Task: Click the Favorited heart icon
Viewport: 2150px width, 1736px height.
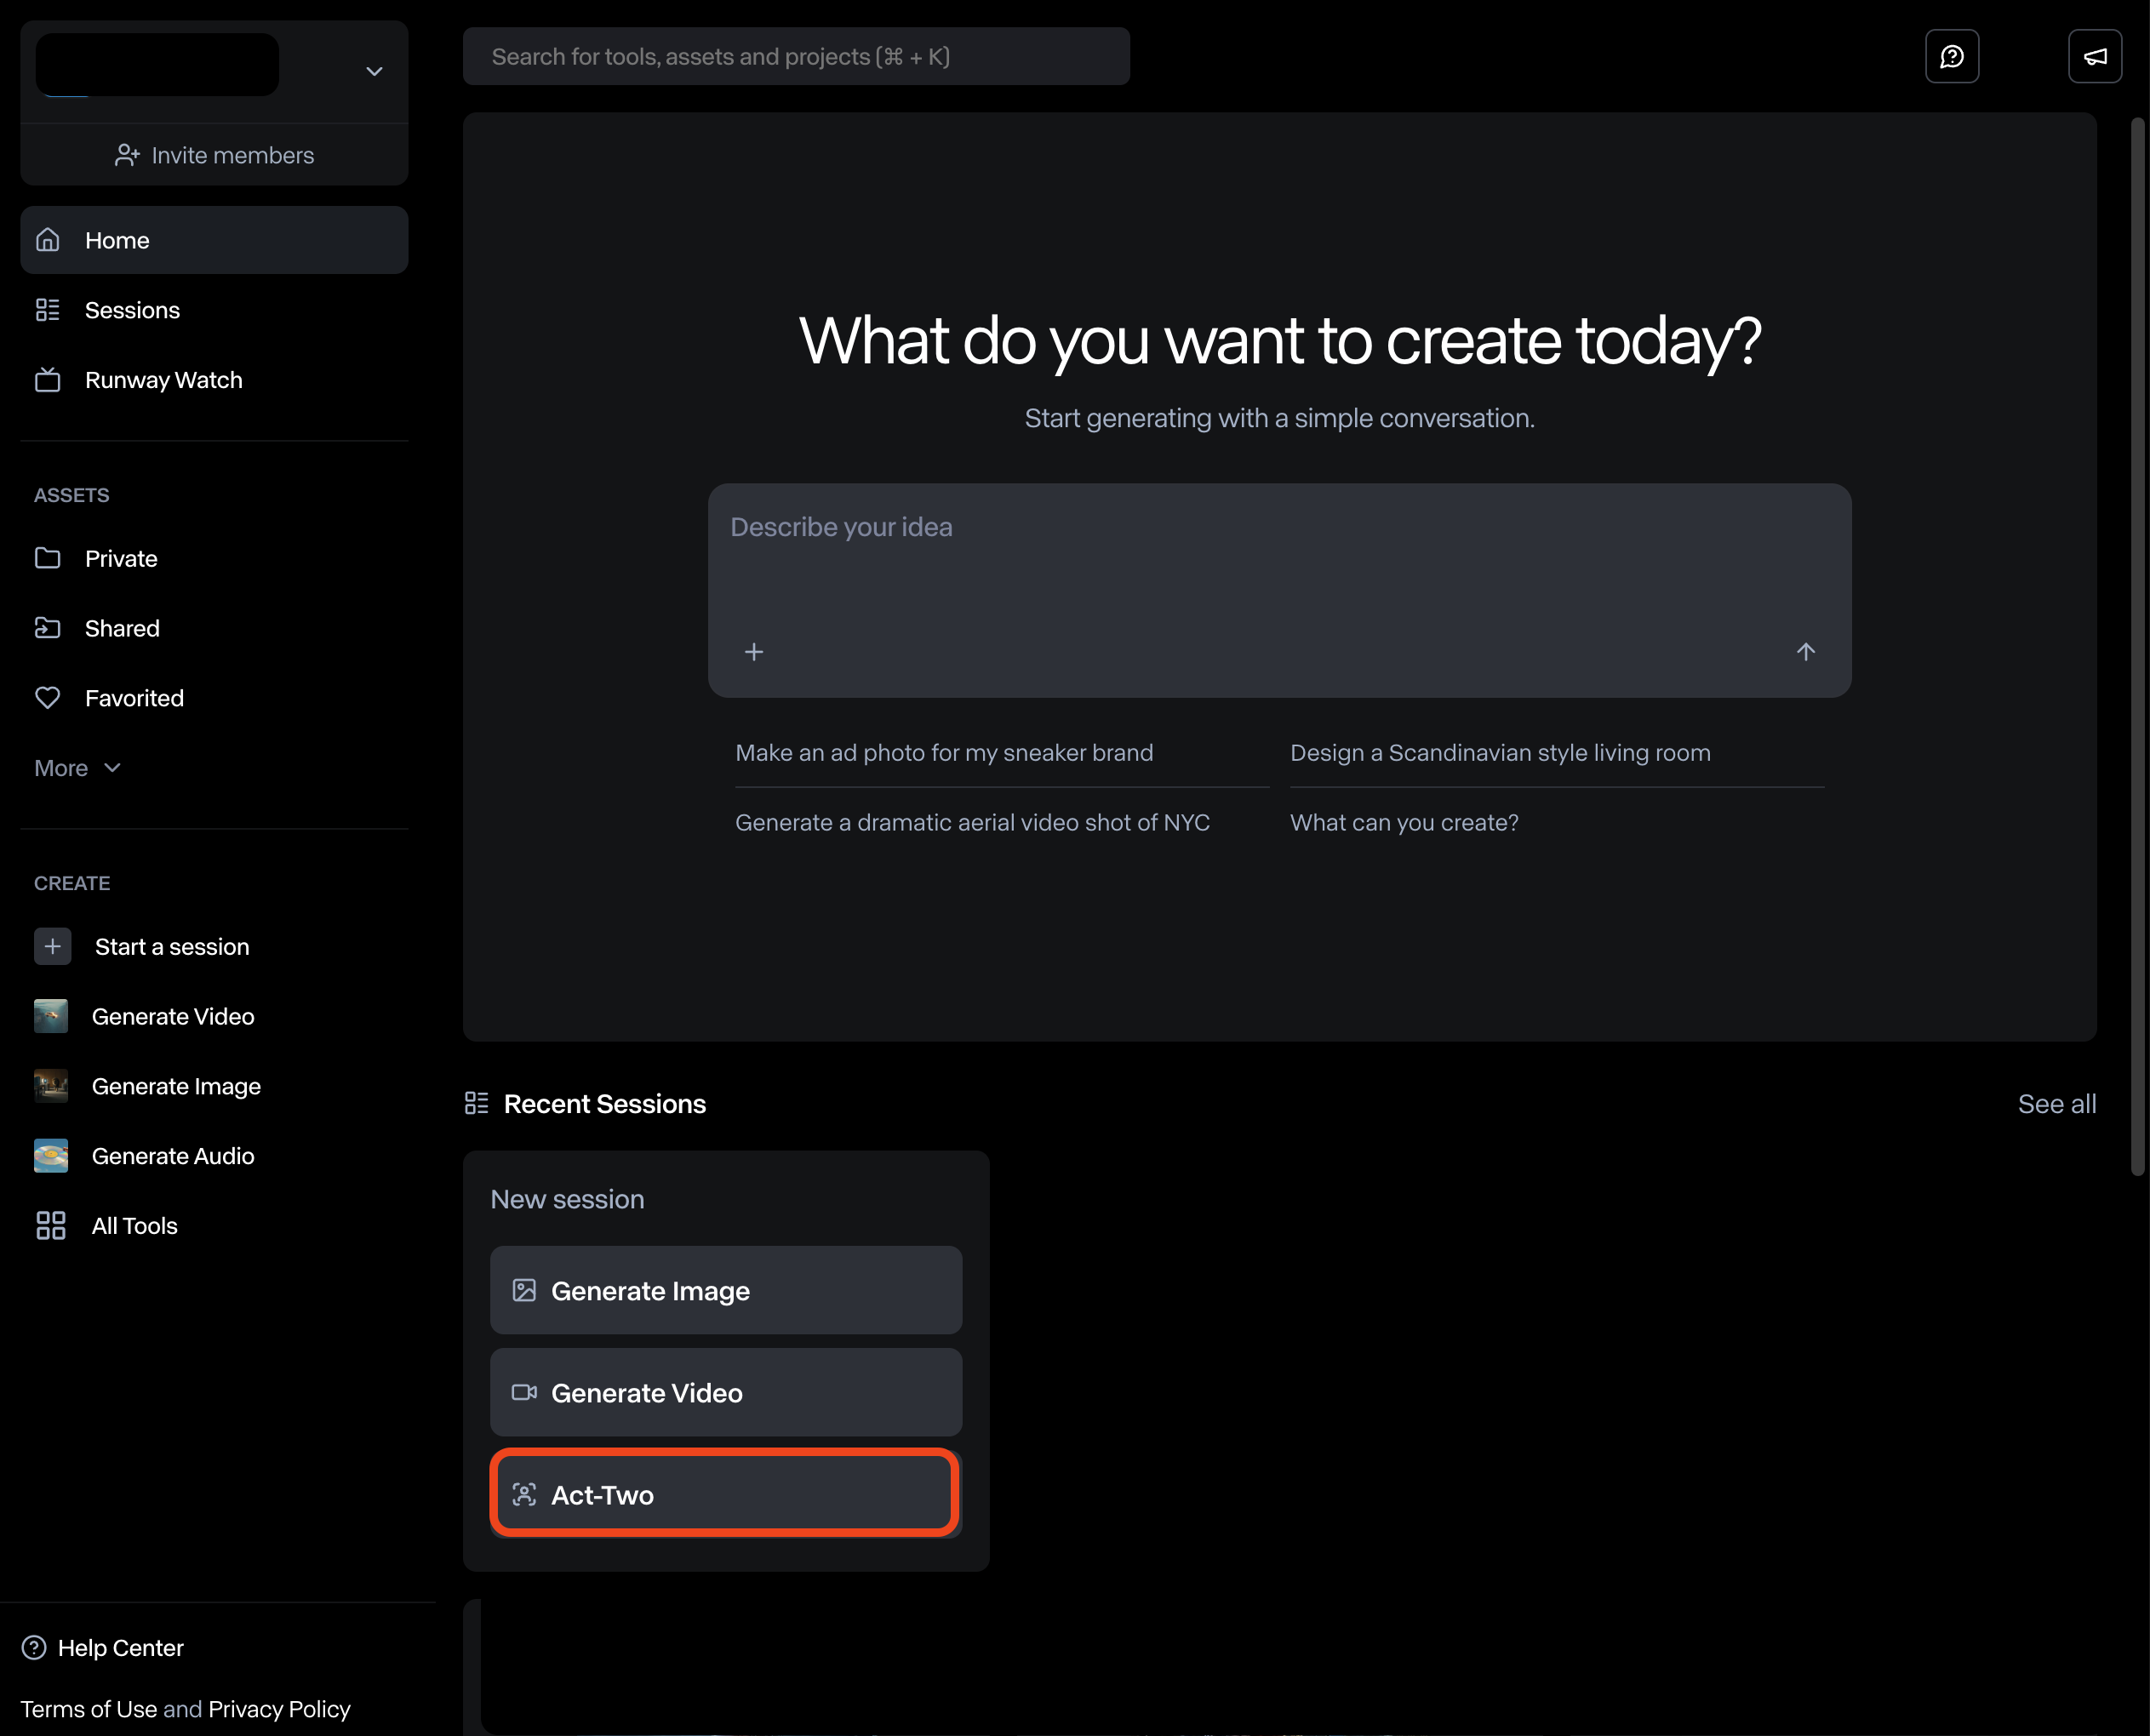Action: pos(48,698)
